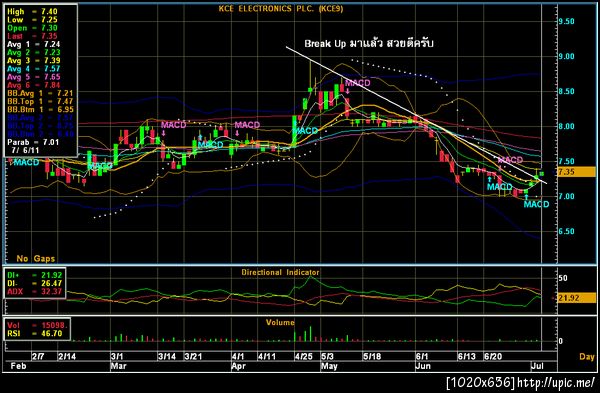Click the Feb month label

click(18, 366)
